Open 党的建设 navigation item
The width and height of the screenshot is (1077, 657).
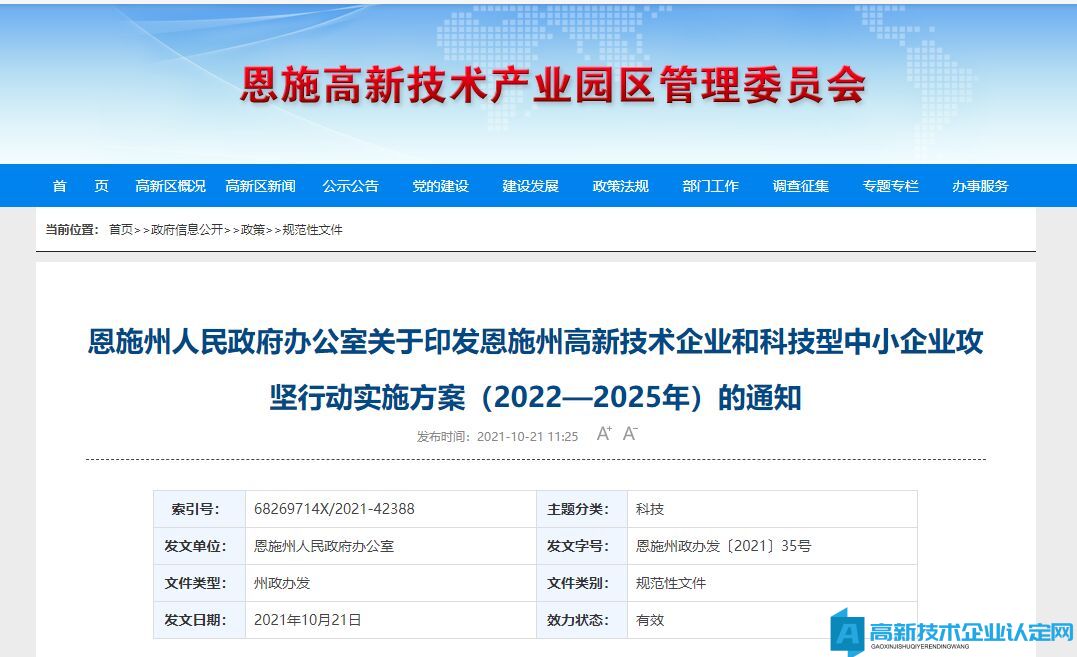point(440,186)
